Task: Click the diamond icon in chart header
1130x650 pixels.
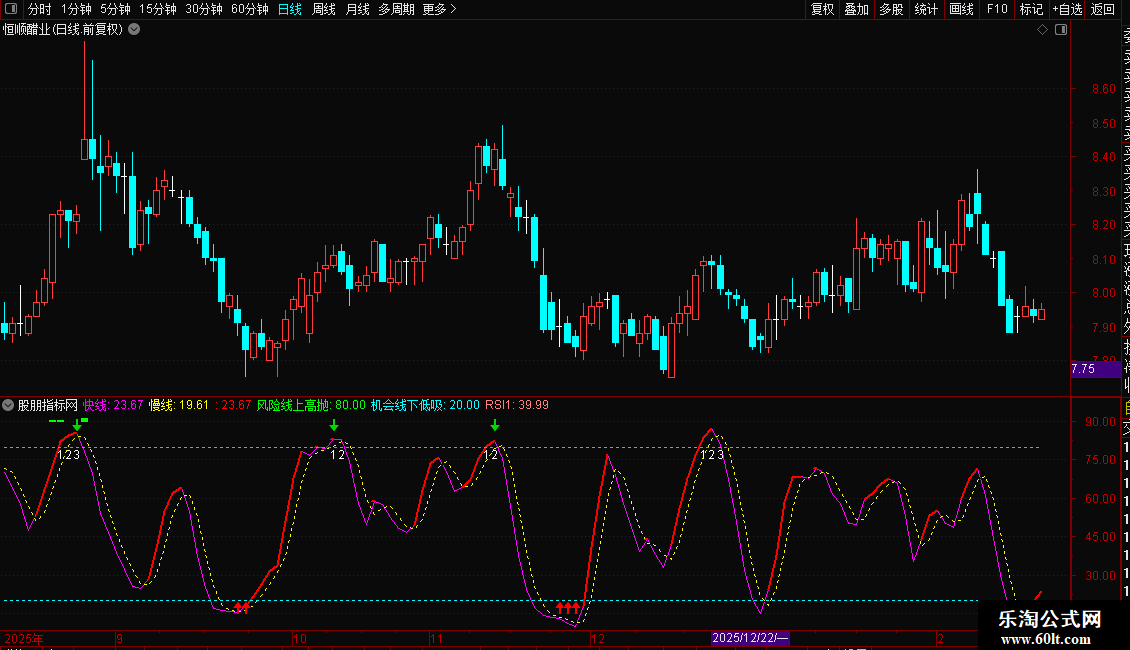Action: [1042, 30]
